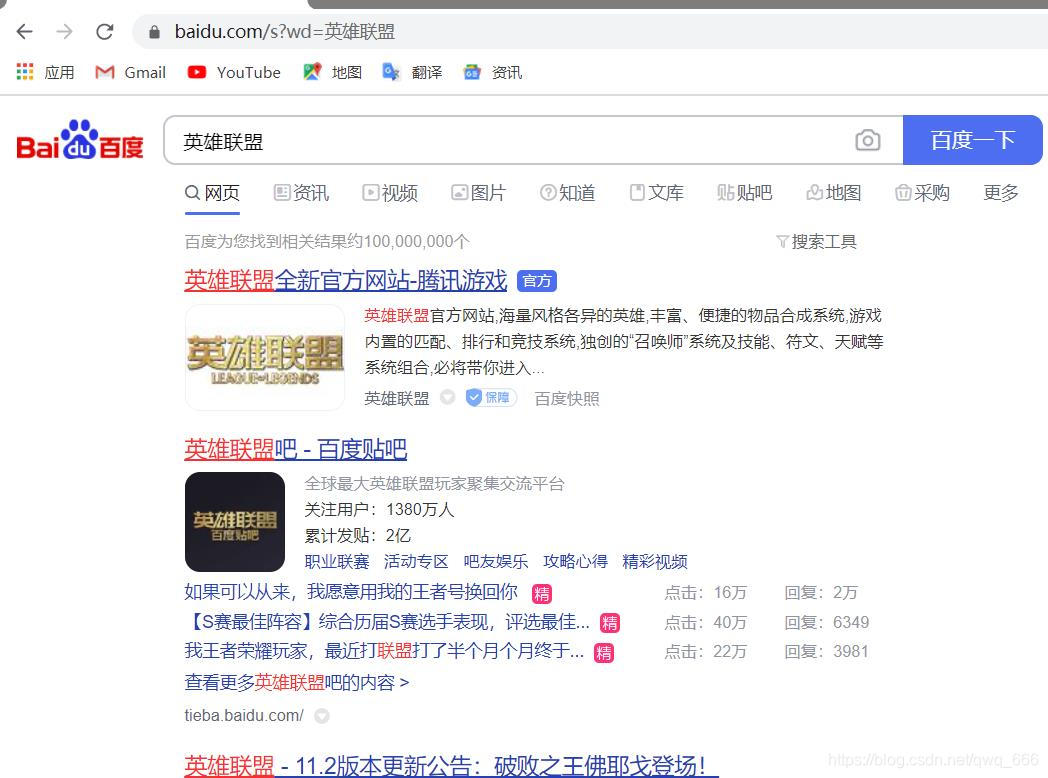
Task: Click the 关注用户：1380万人 text
Action: click(x=379, y=509)
